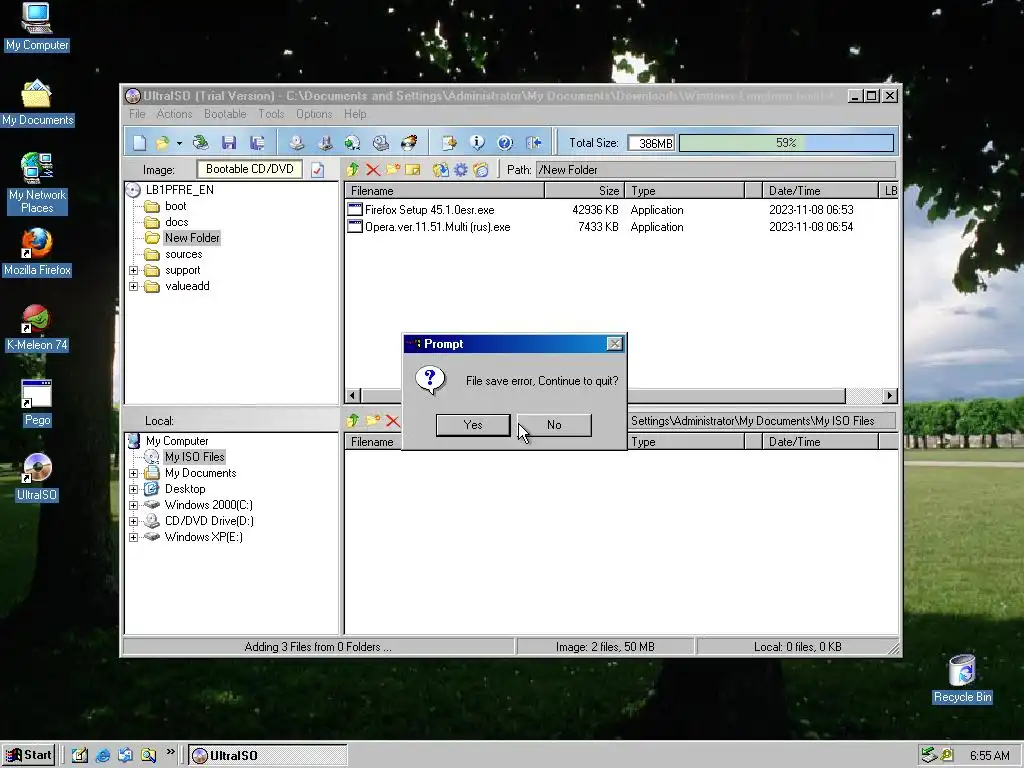
Task: Expand Windows XP(E:) drive node
Action: coord(134,537)
